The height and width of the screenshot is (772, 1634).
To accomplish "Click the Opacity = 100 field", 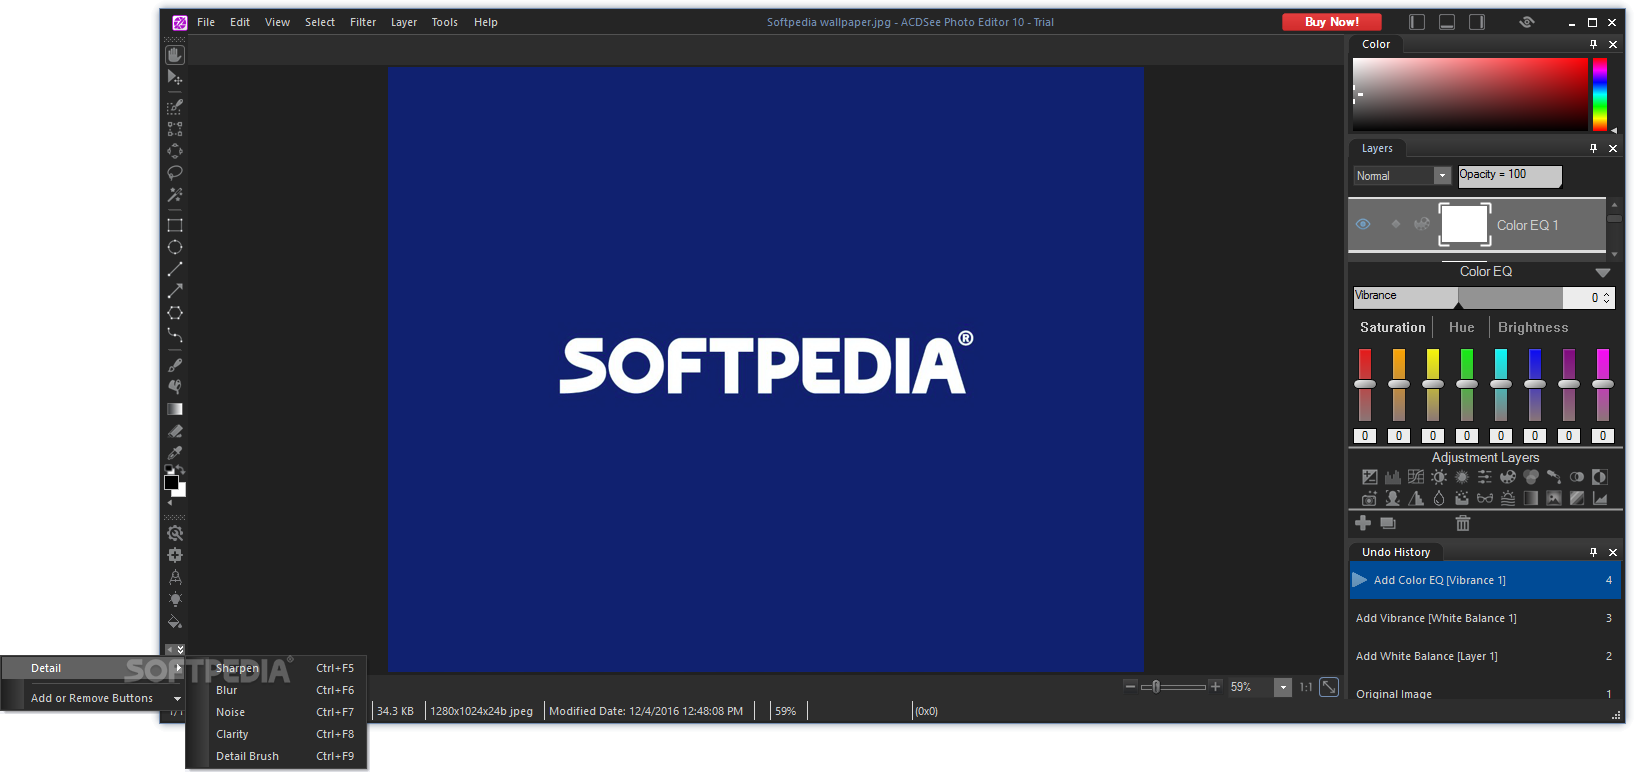I will (1509, 176).
